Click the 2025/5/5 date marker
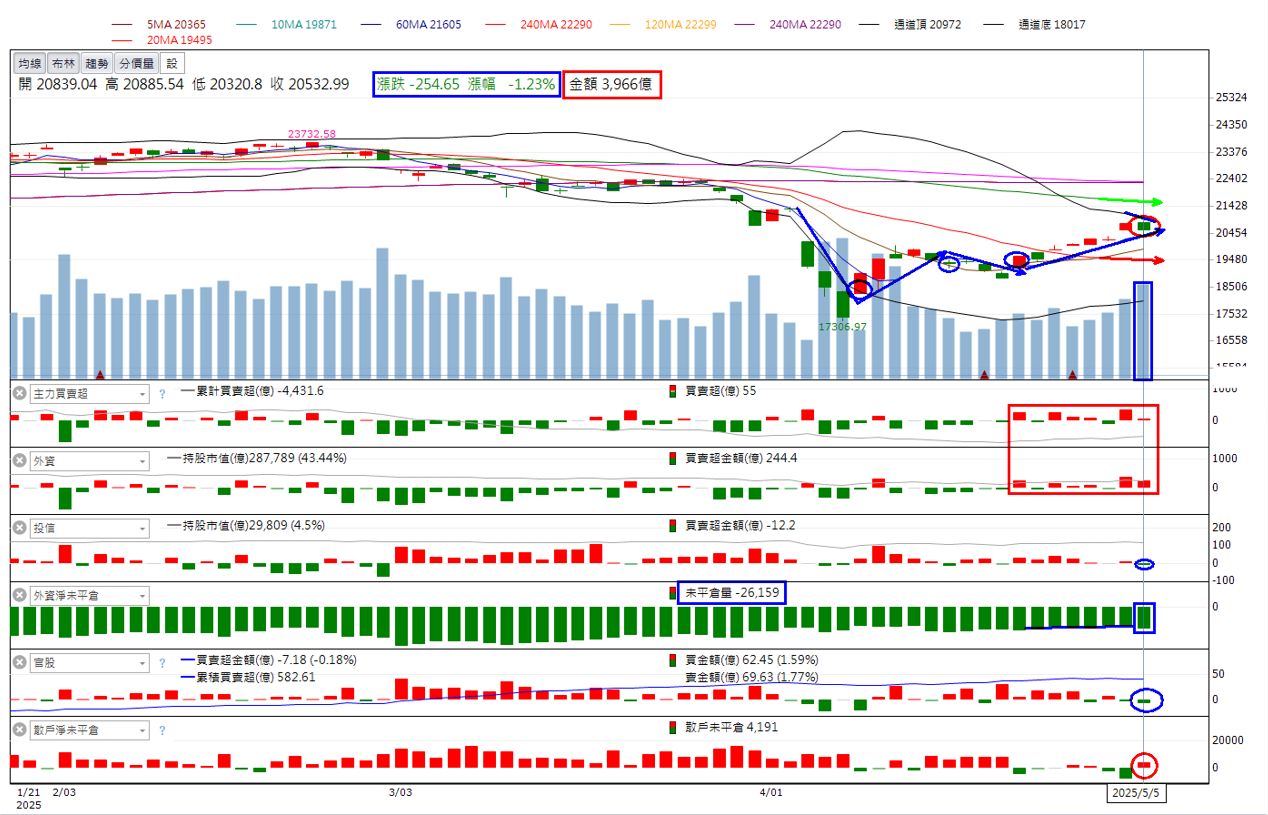 [x=1137, y=793]
